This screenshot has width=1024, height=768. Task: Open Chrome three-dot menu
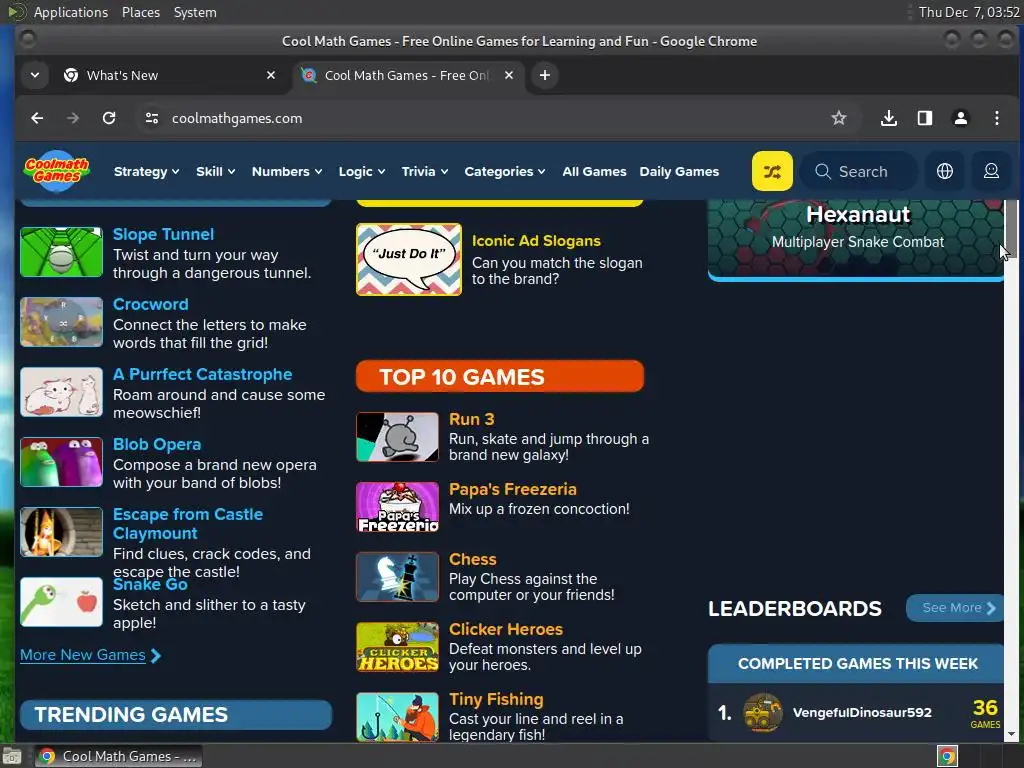(996, 118)
